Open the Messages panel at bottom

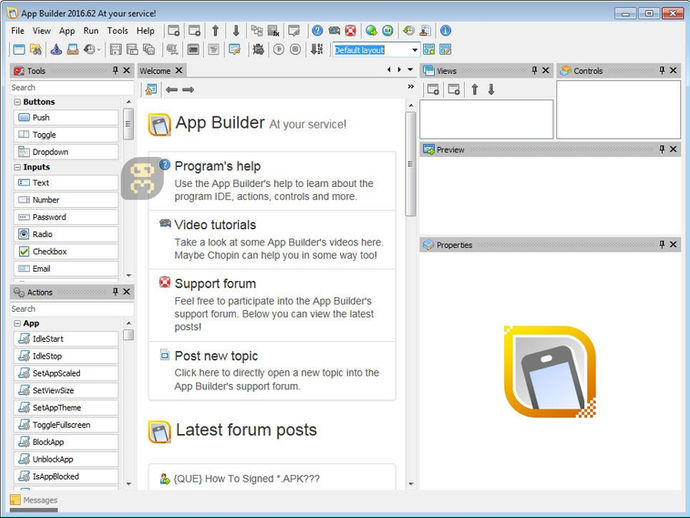tap(34, 500)
